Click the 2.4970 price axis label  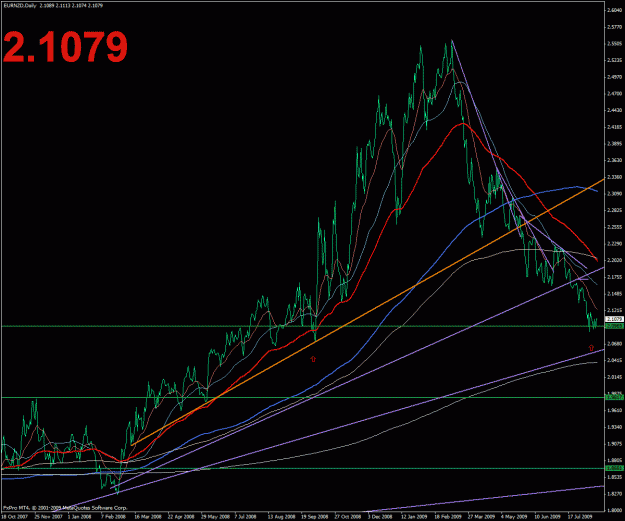point(615,77)
